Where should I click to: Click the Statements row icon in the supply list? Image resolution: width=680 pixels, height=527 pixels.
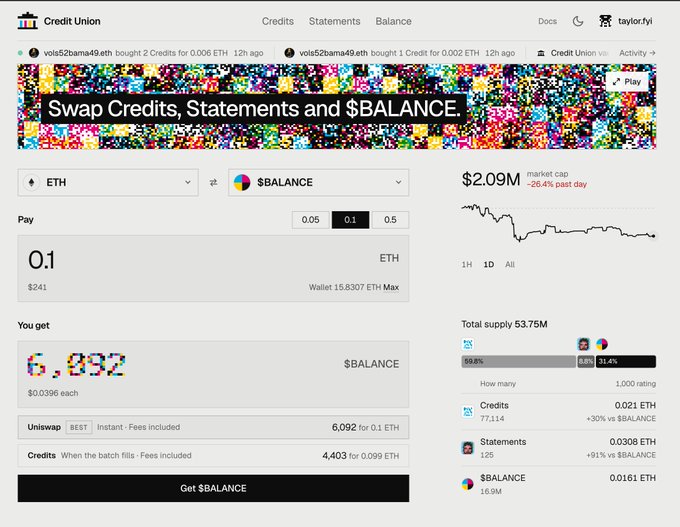coord(468,448)
